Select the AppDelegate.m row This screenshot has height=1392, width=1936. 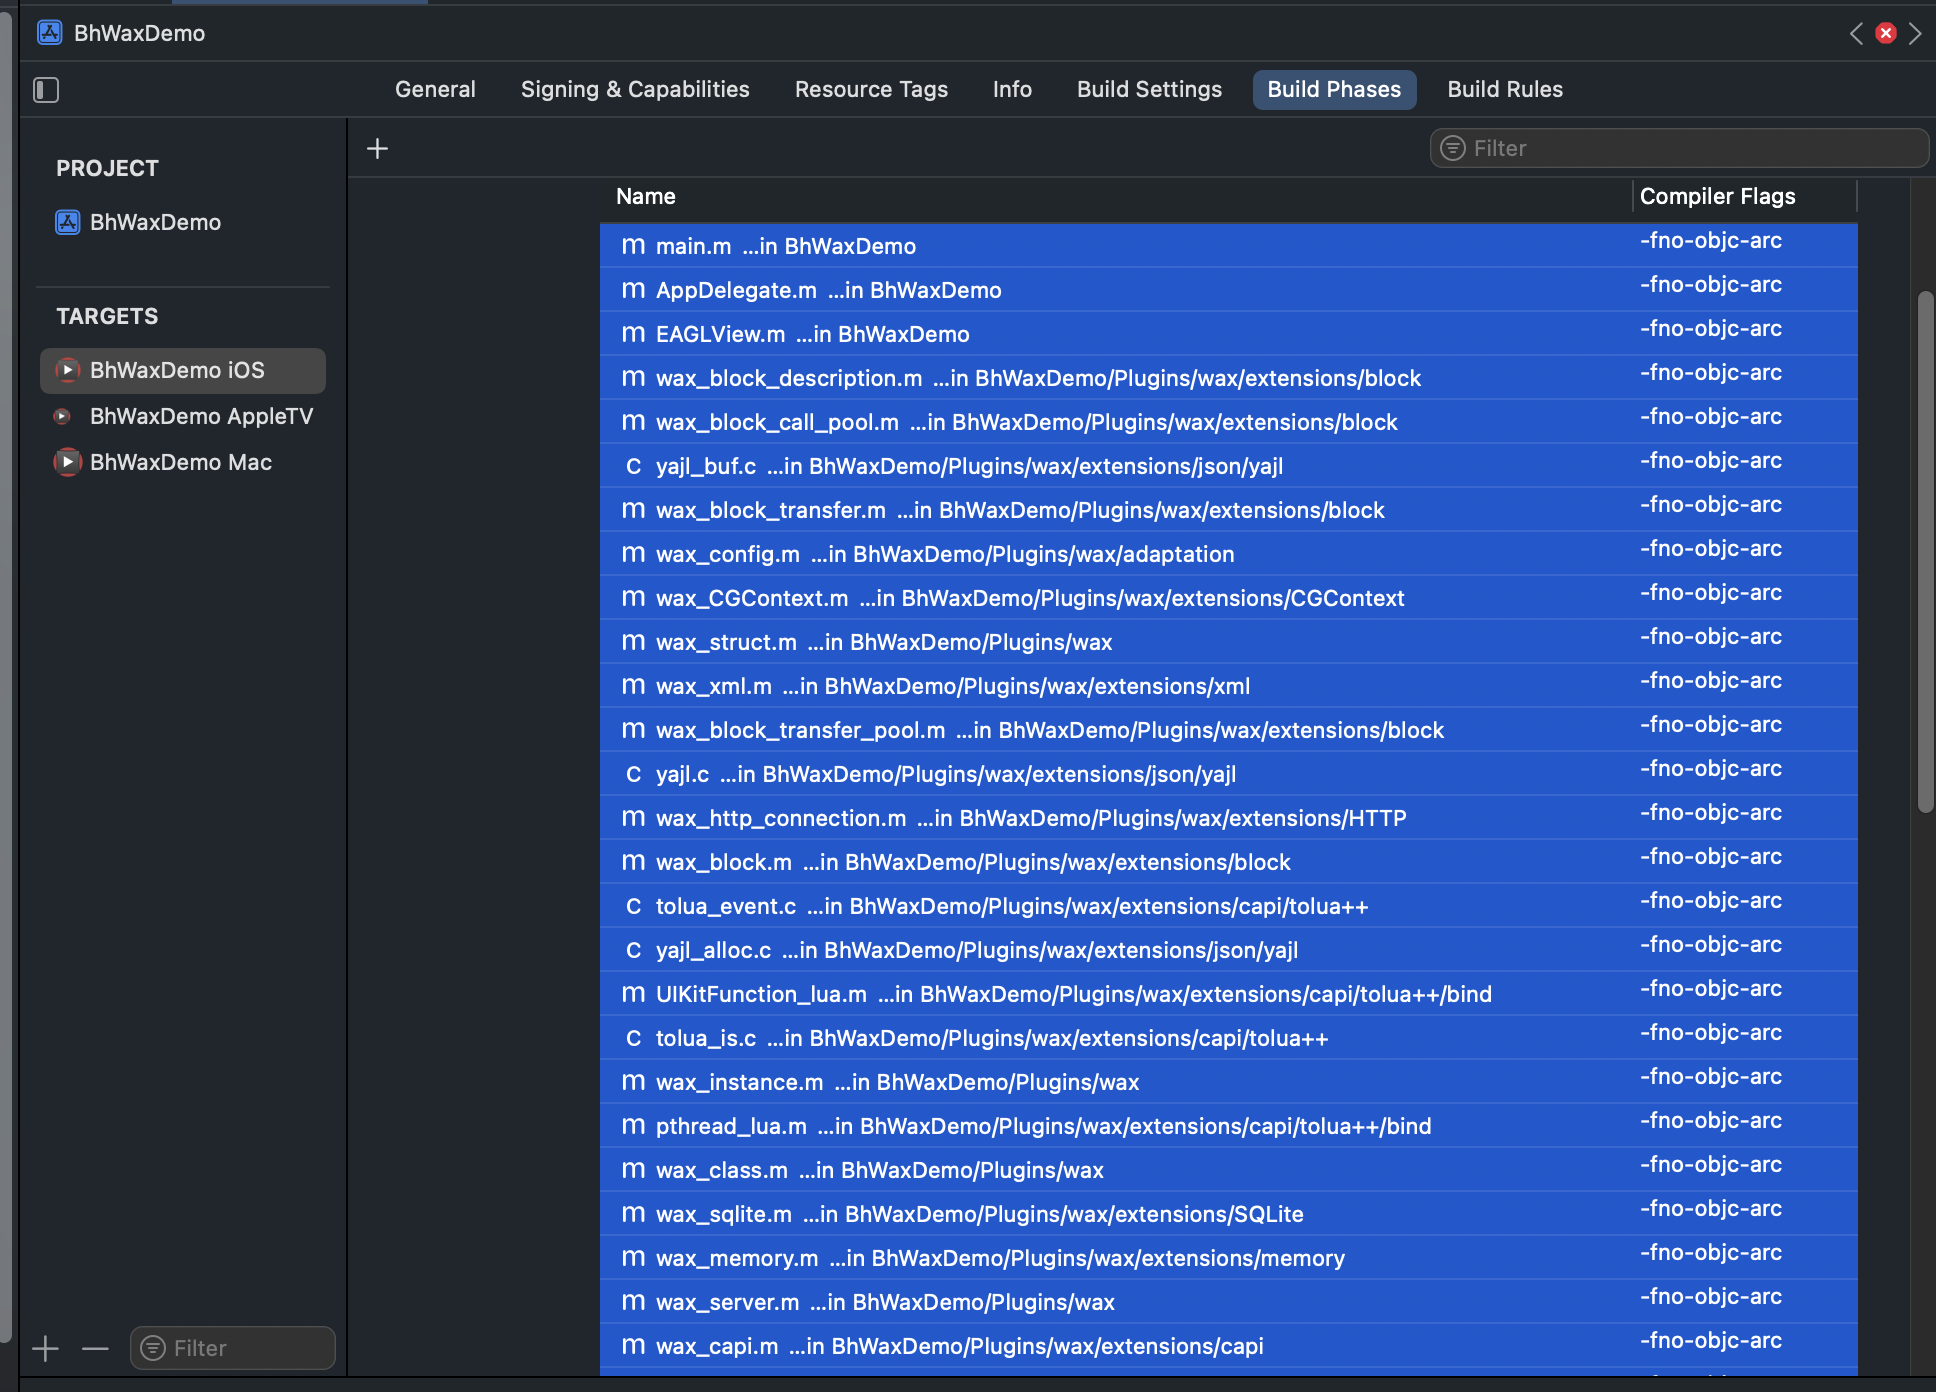tap(1228, 290)
